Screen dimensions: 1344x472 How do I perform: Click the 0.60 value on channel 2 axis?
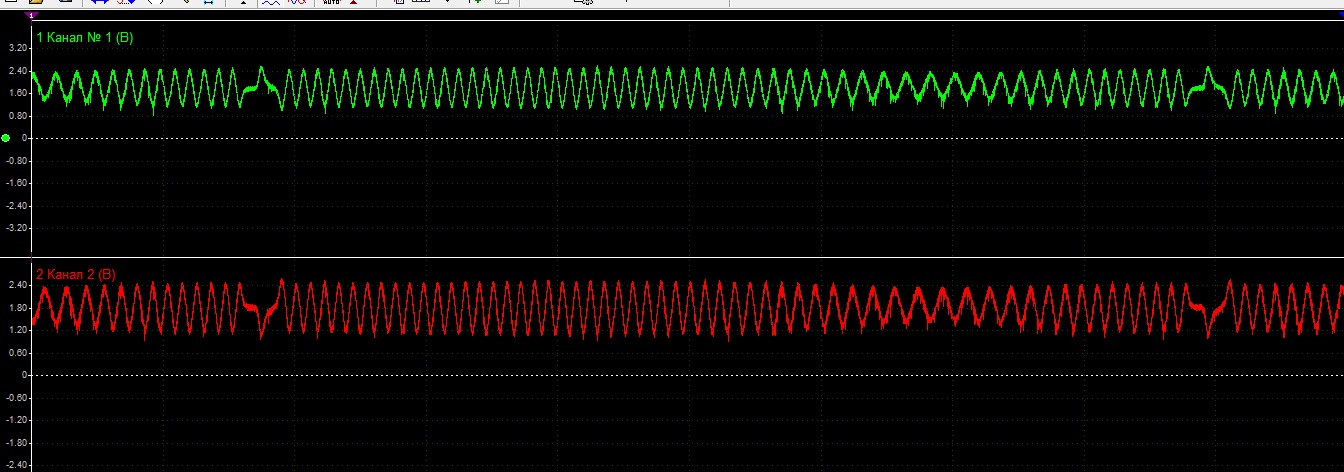coord(16,352)
